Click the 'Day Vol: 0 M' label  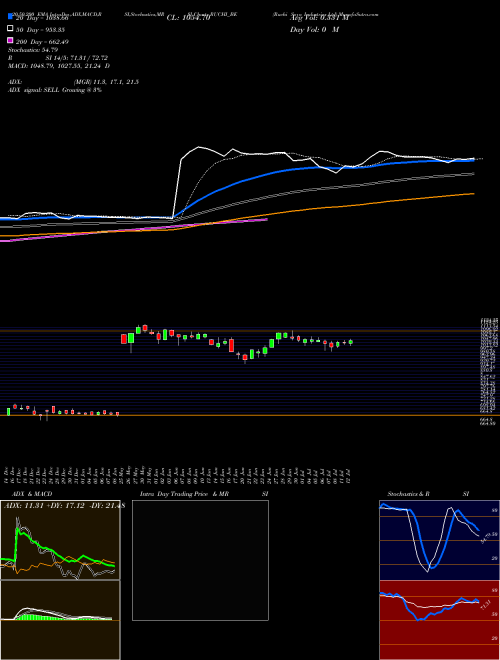(314, 30)
